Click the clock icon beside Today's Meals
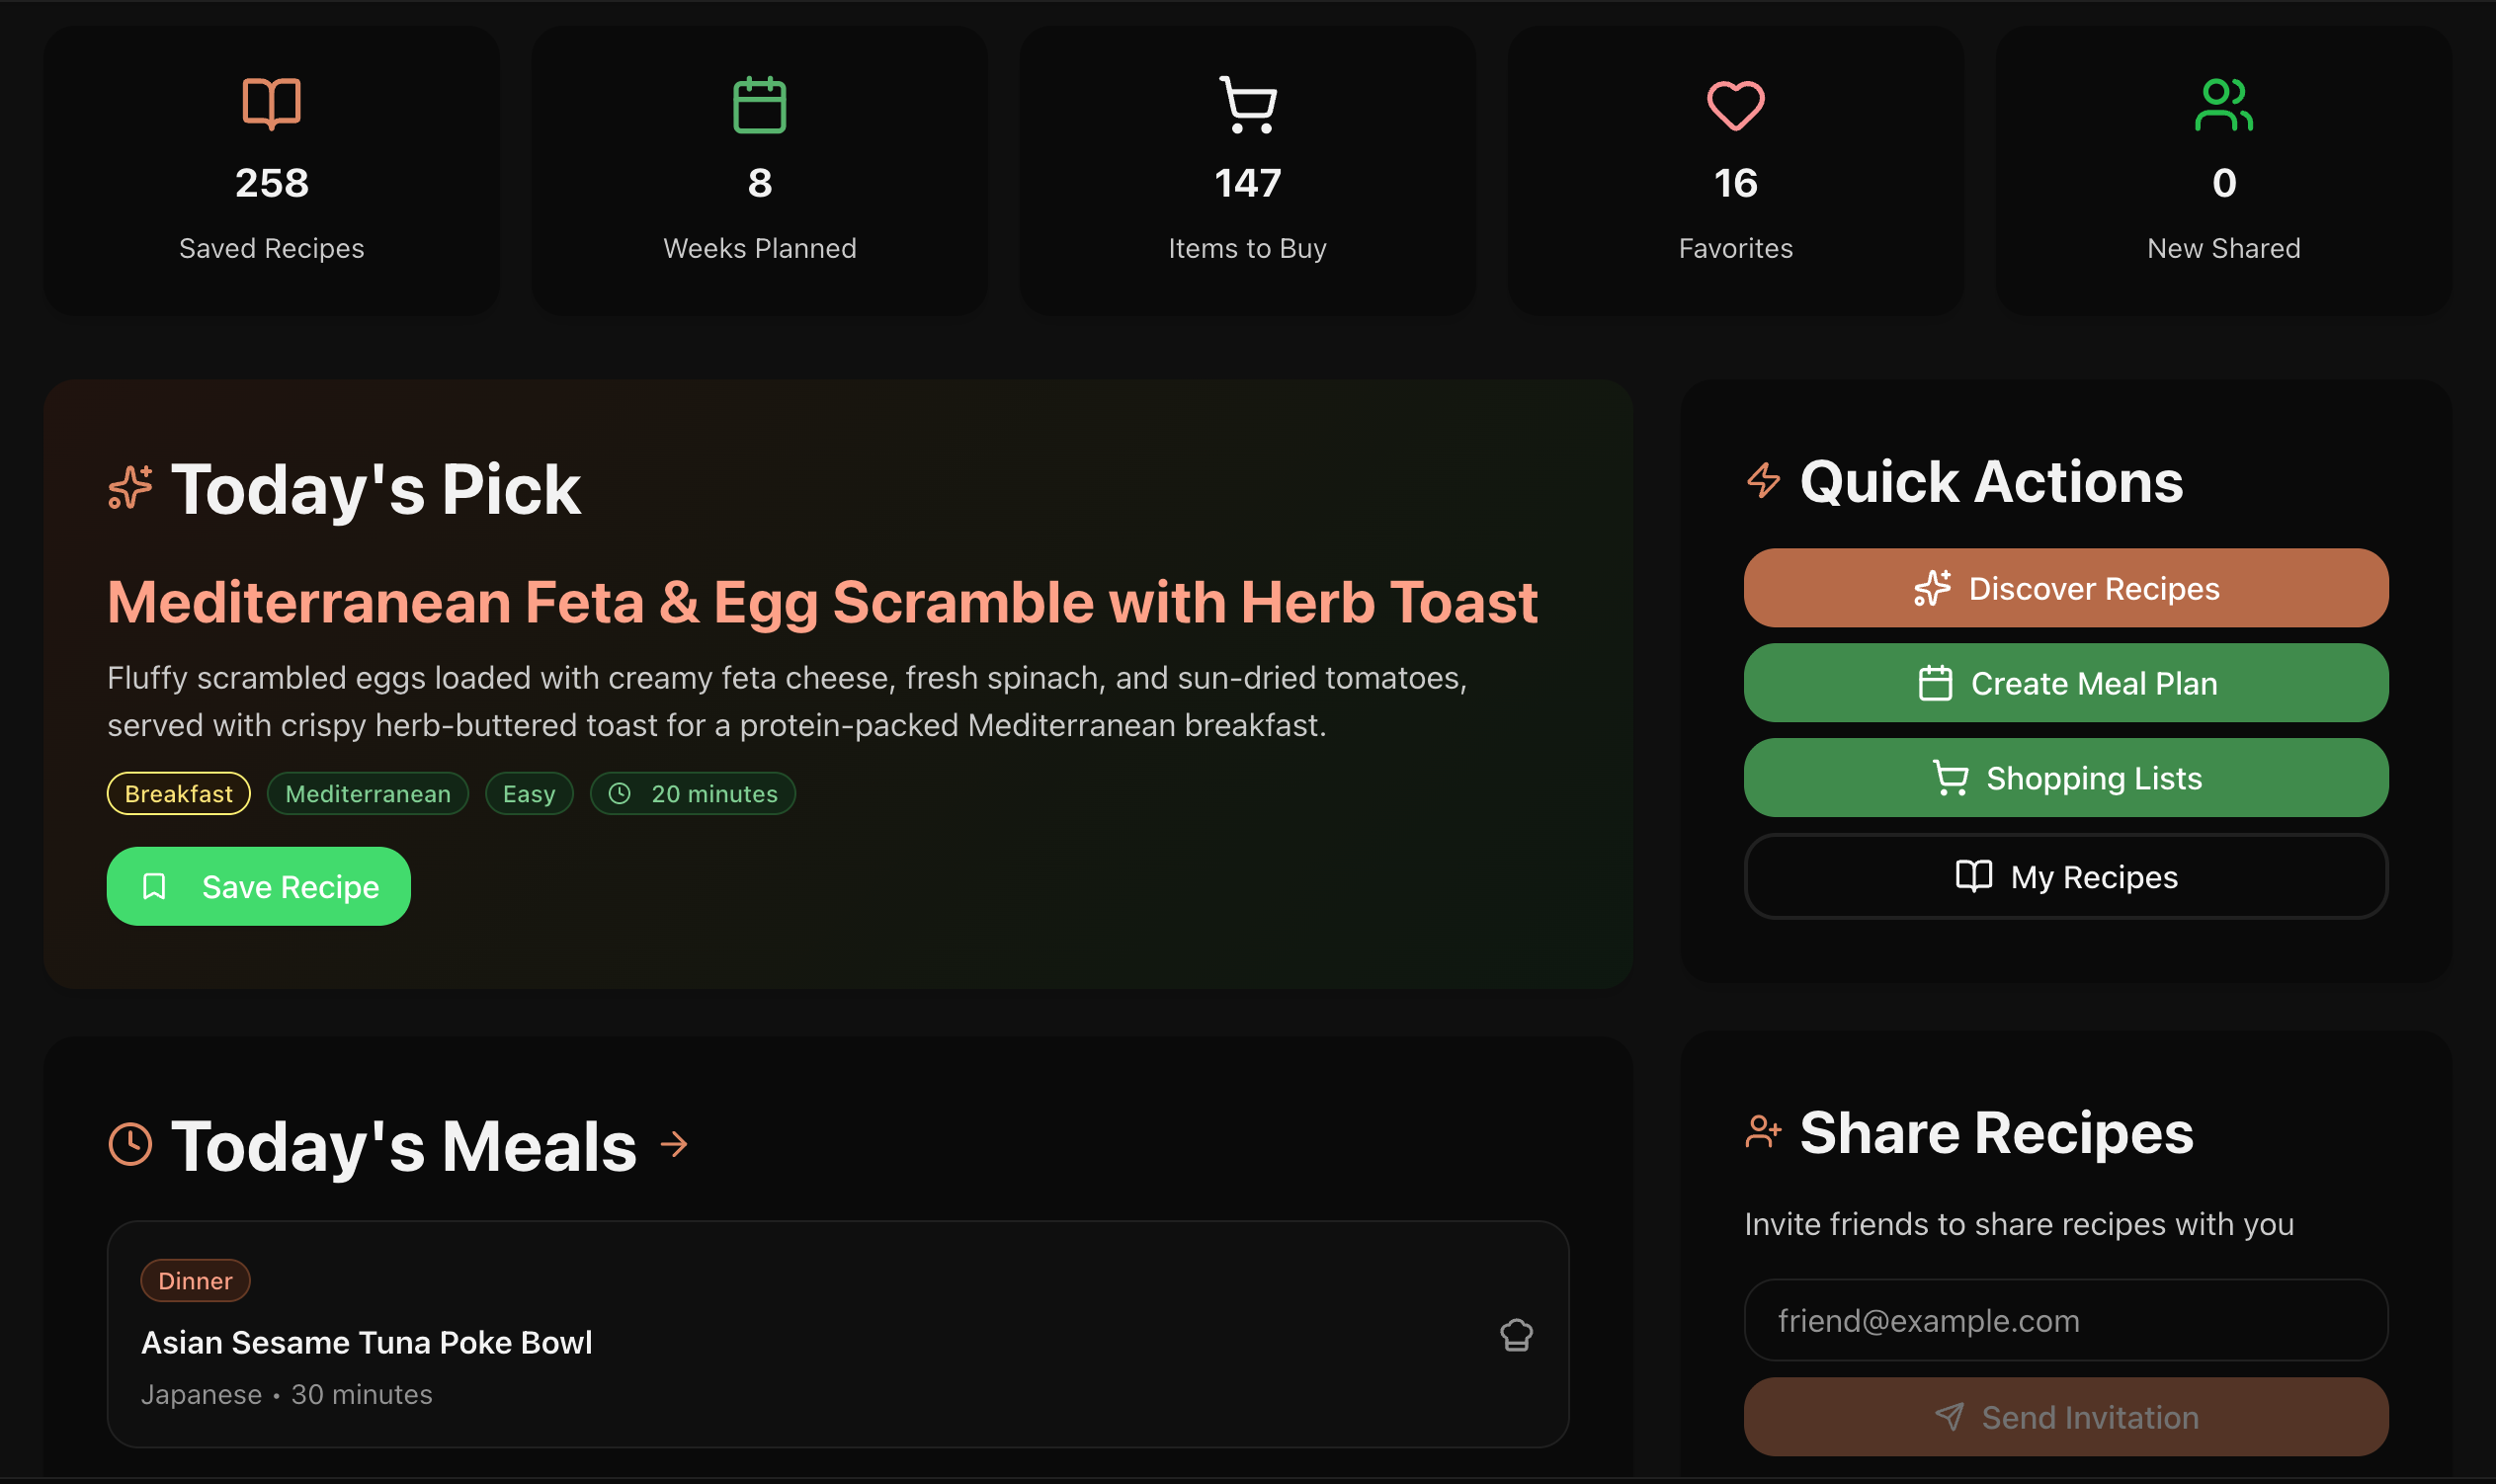The image size is (2496, 1484). click(x=130, y=1144)
